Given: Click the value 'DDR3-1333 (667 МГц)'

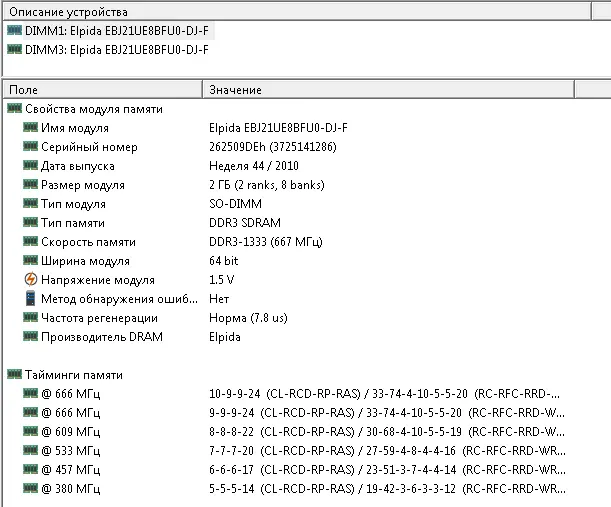Looking at the screenshot, I should pyautogui.click(x=266, y=242).
